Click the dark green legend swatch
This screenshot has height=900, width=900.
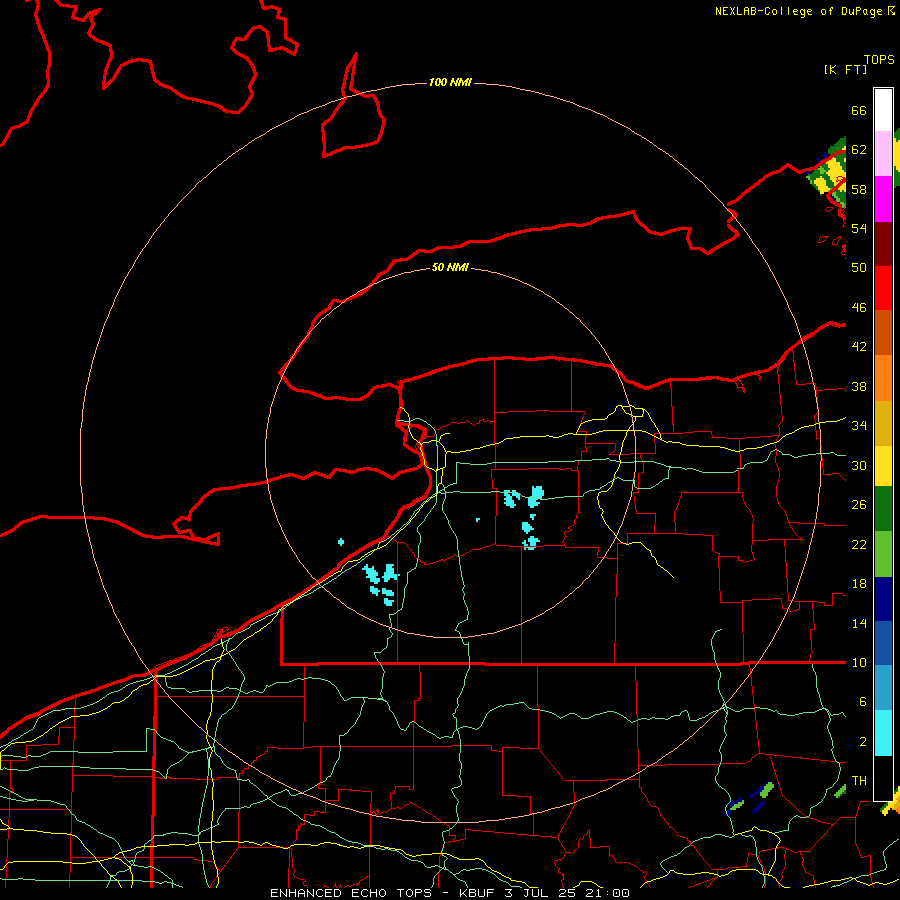[x=883, y=509]
